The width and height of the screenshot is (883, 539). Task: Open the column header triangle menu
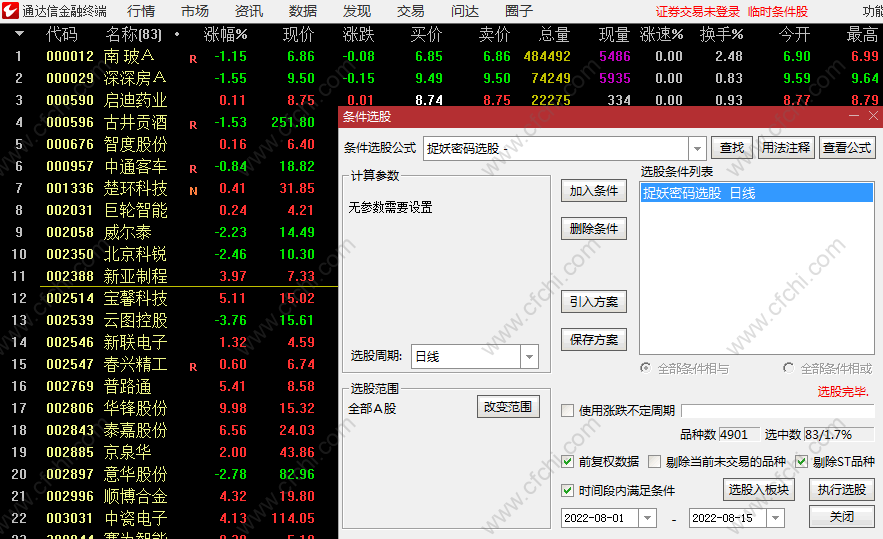19,34
